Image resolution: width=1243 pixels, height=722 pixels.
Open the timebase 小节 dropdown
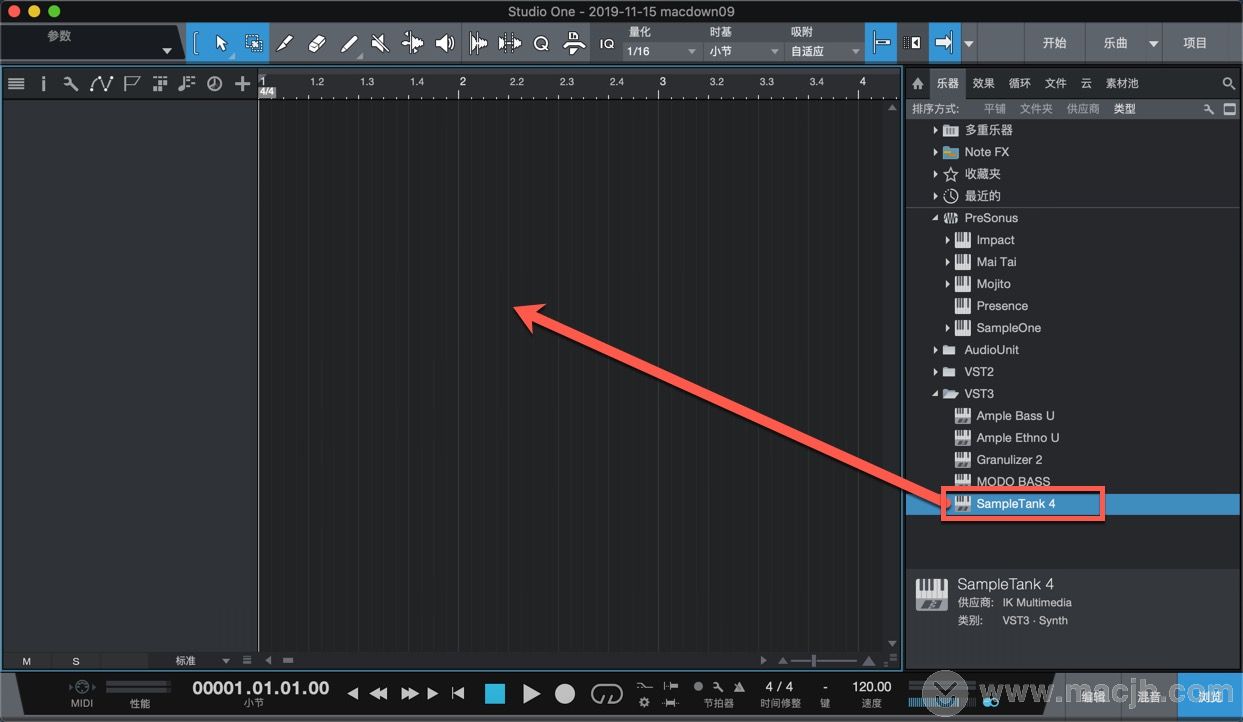click(744, 51)
